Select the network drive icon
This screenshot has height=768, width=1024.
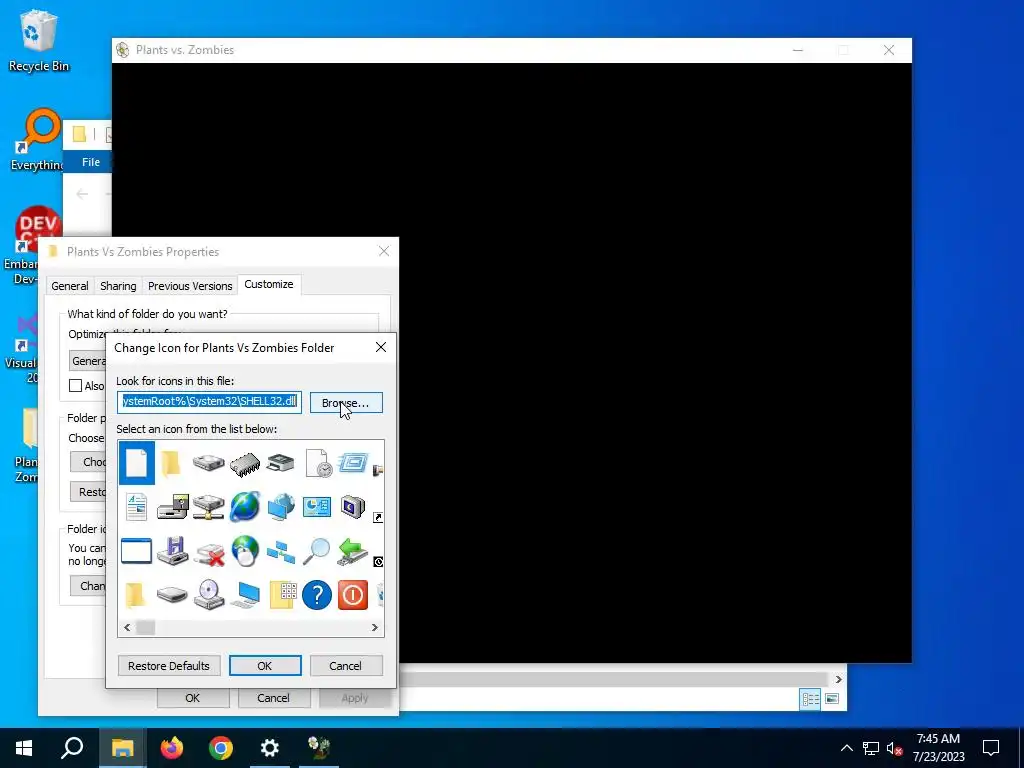click(208, 507)
